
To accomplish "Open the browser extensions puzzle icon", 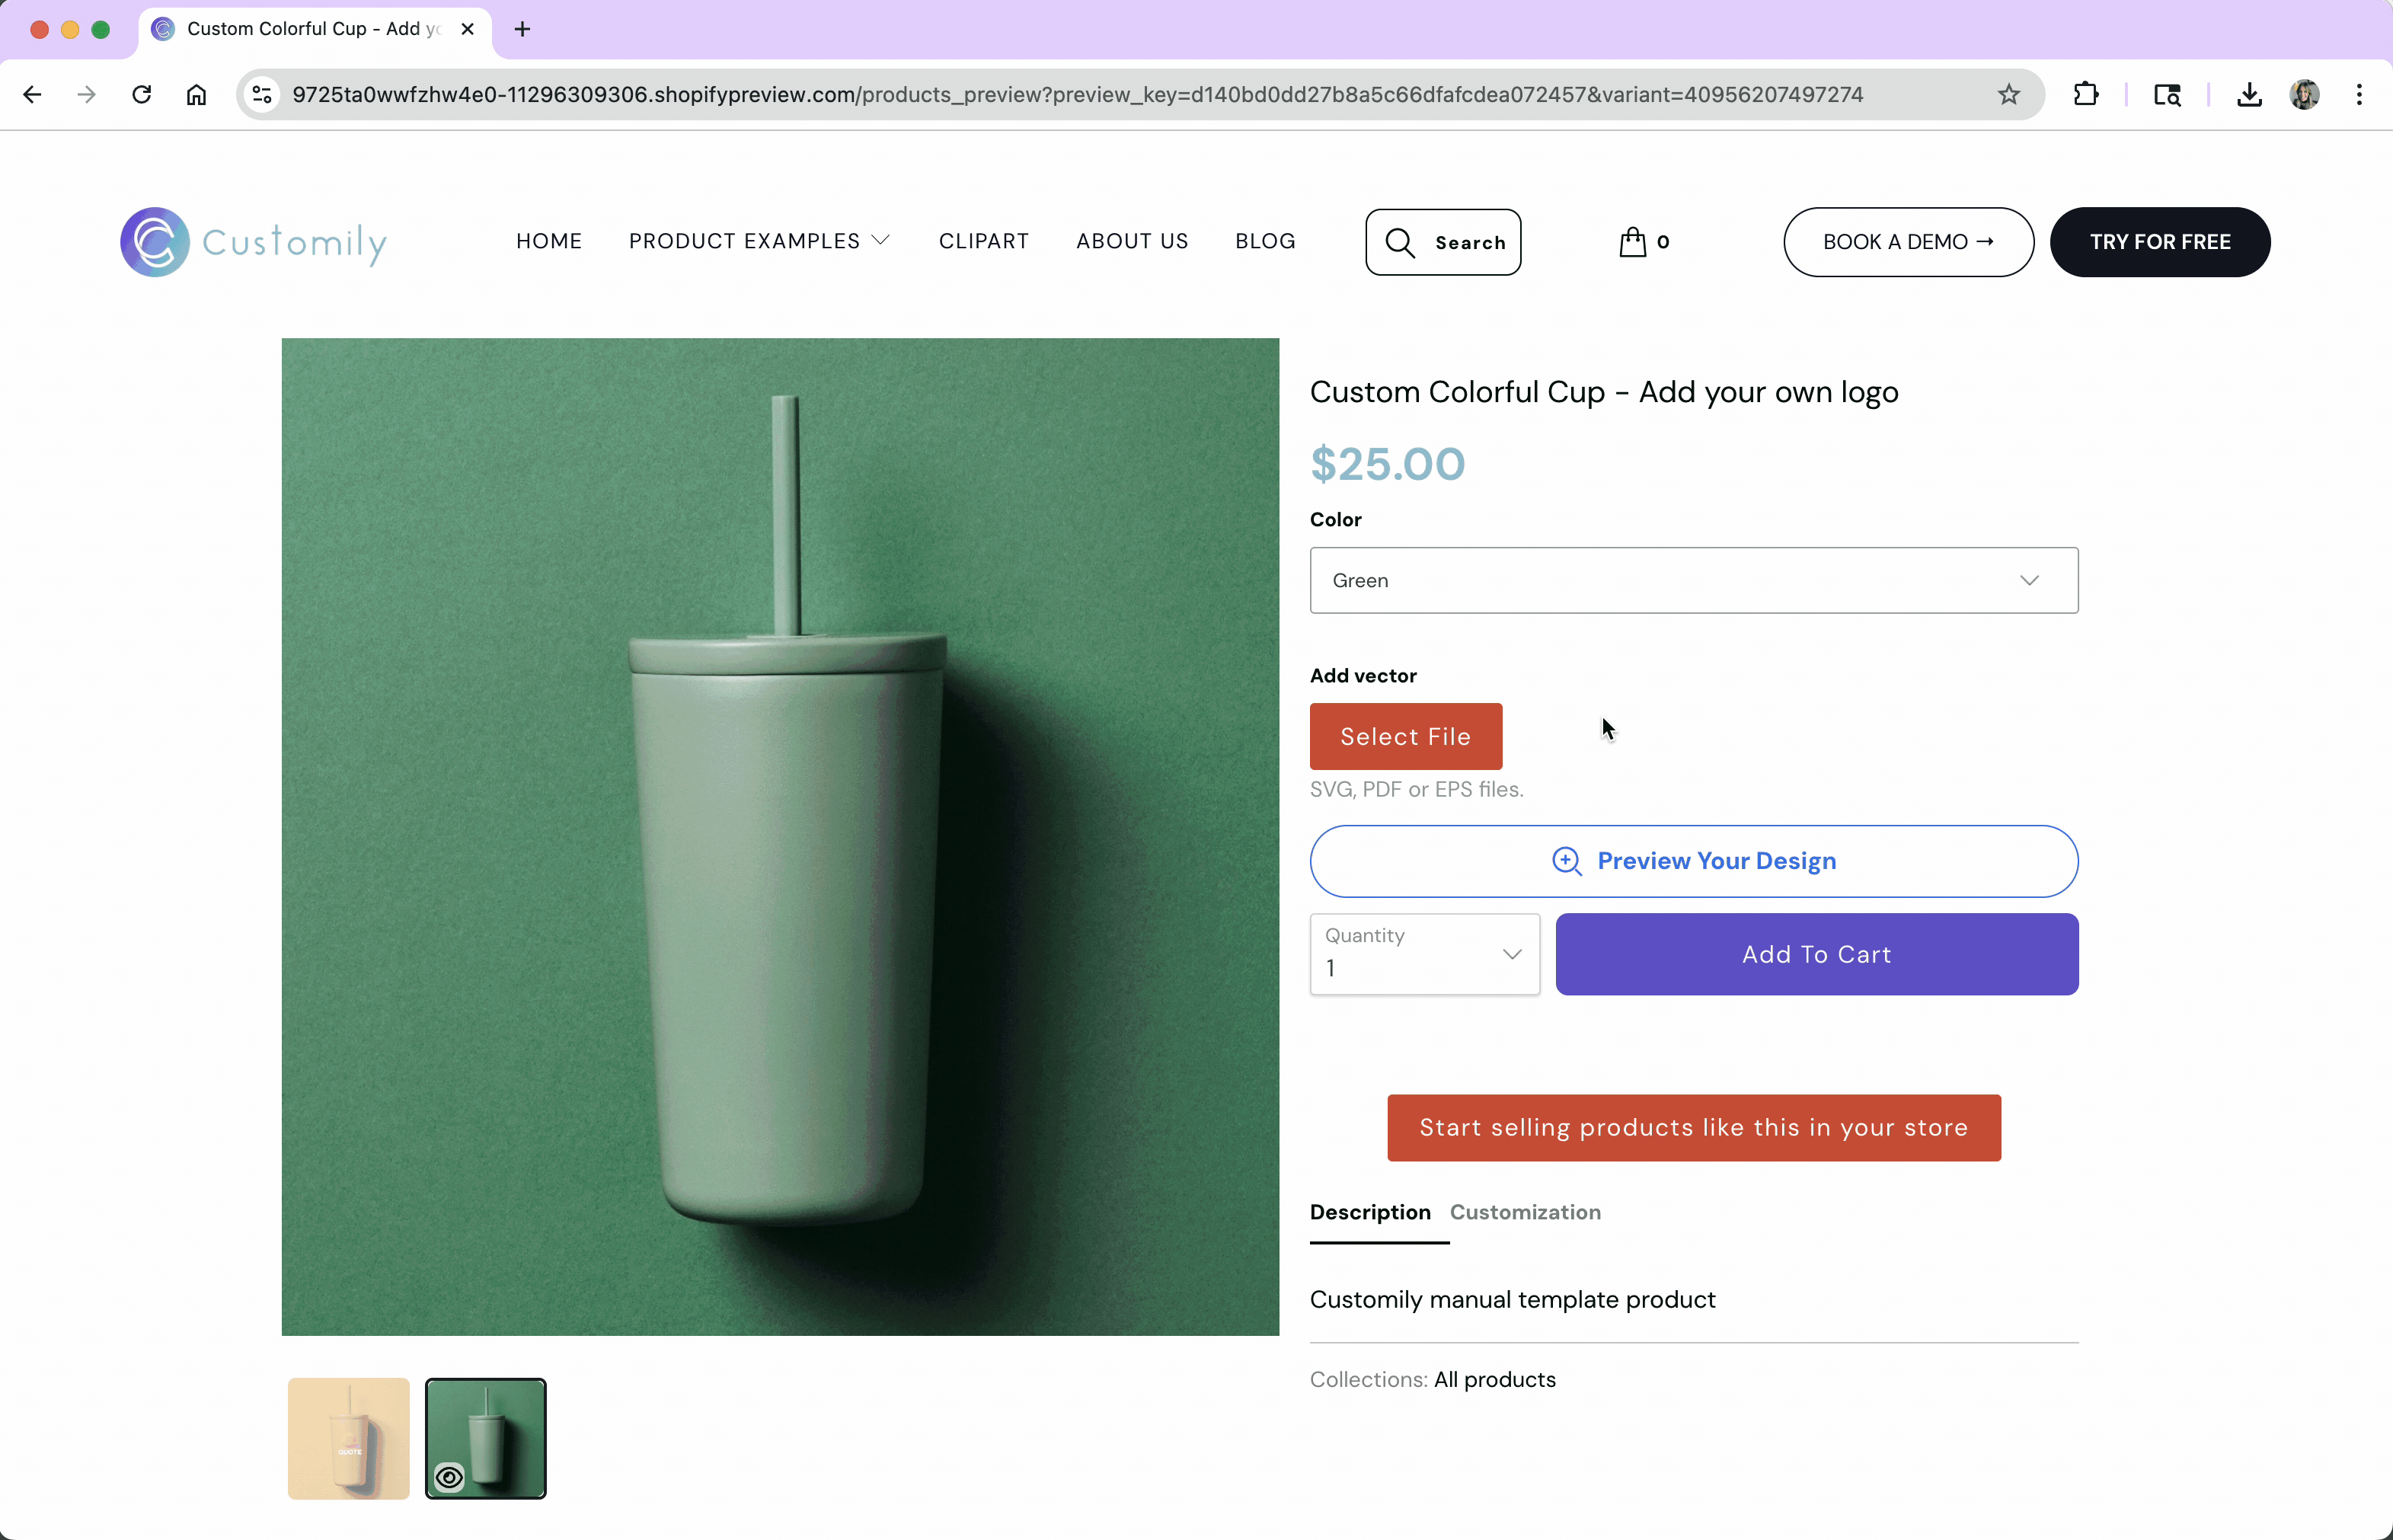I will 2085,95.
